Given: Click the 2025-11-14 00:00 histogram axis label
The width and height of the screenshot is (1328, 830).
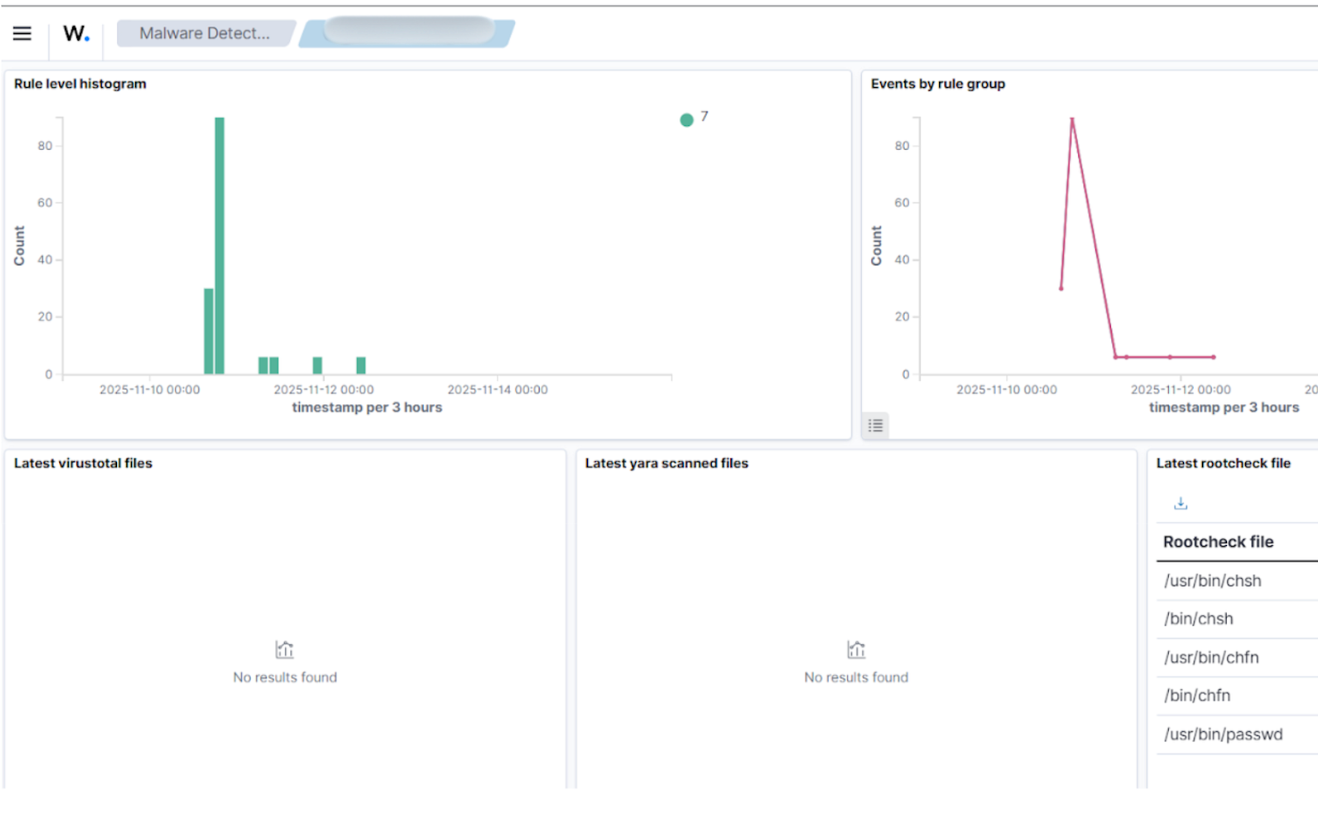Looking at the screenshot, I should pos(498,390).
